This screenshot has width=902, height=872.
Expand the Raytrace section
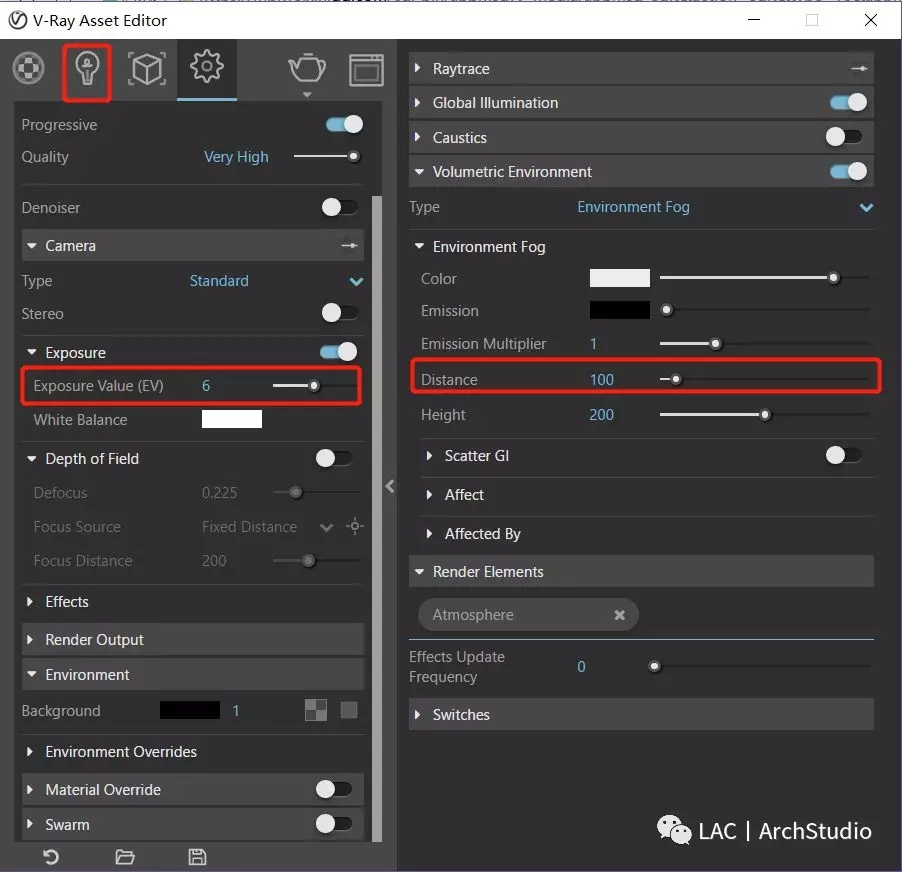[417, 68]
